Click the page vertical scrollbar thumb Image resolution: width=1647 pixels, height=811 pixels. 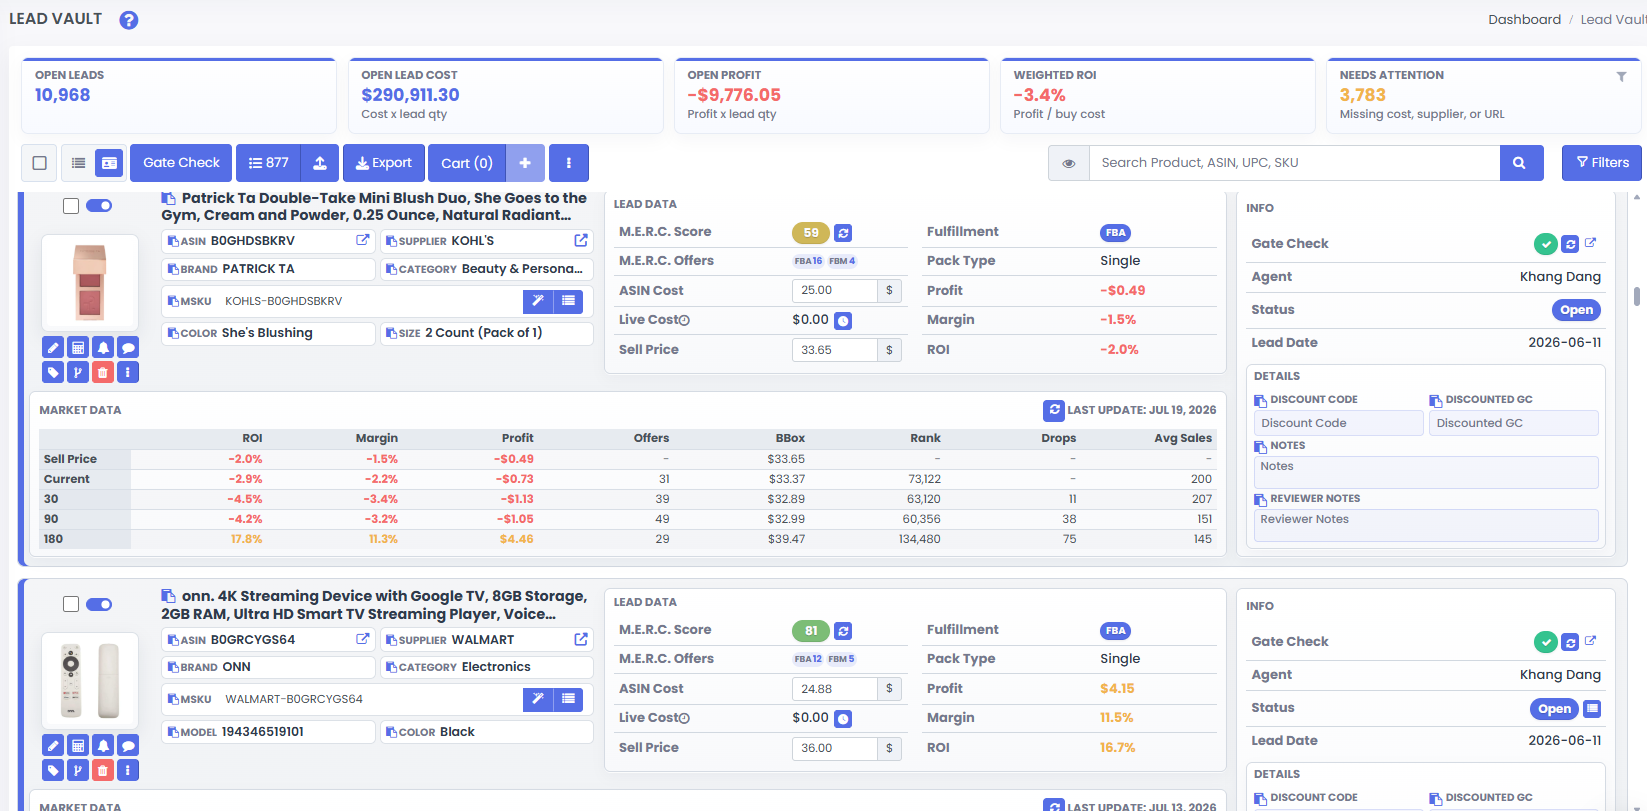(x=1637, y=297)
